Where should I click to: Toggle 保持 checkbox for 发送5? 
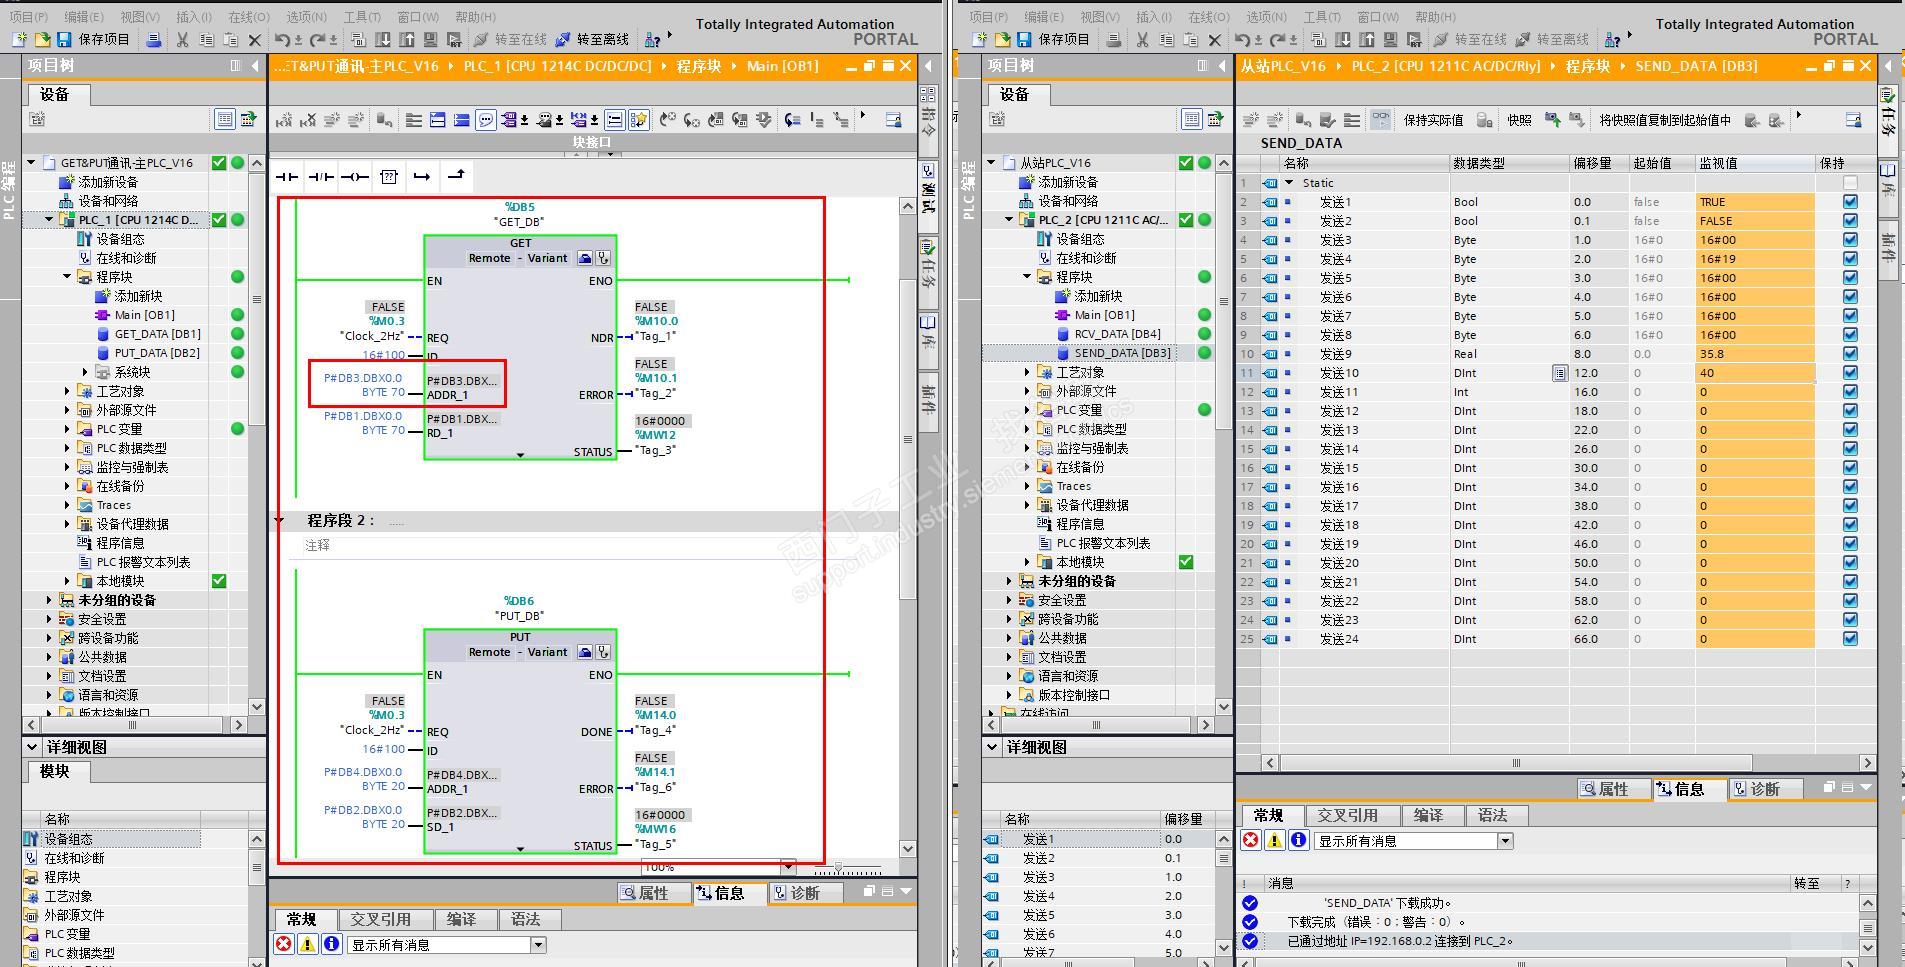[x=1850, y=278]
